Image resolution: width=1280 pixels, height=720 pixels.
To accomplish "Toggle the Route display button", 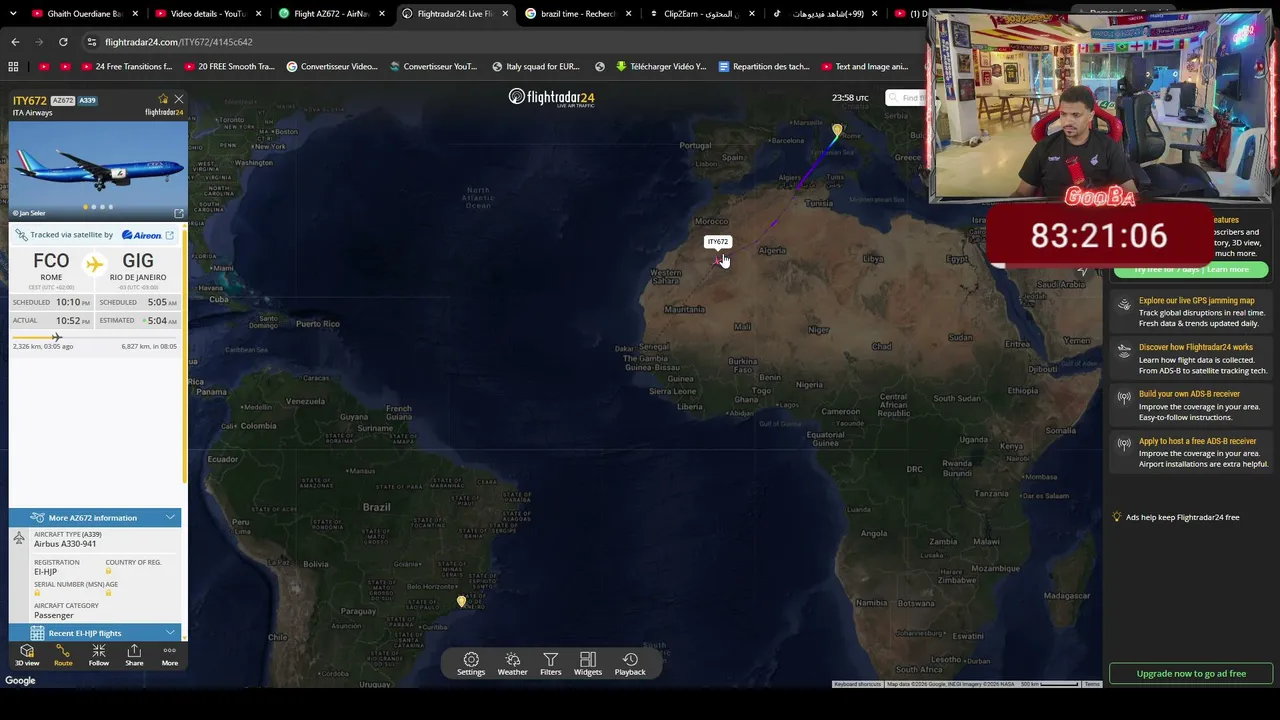I will tap(63, 656).
